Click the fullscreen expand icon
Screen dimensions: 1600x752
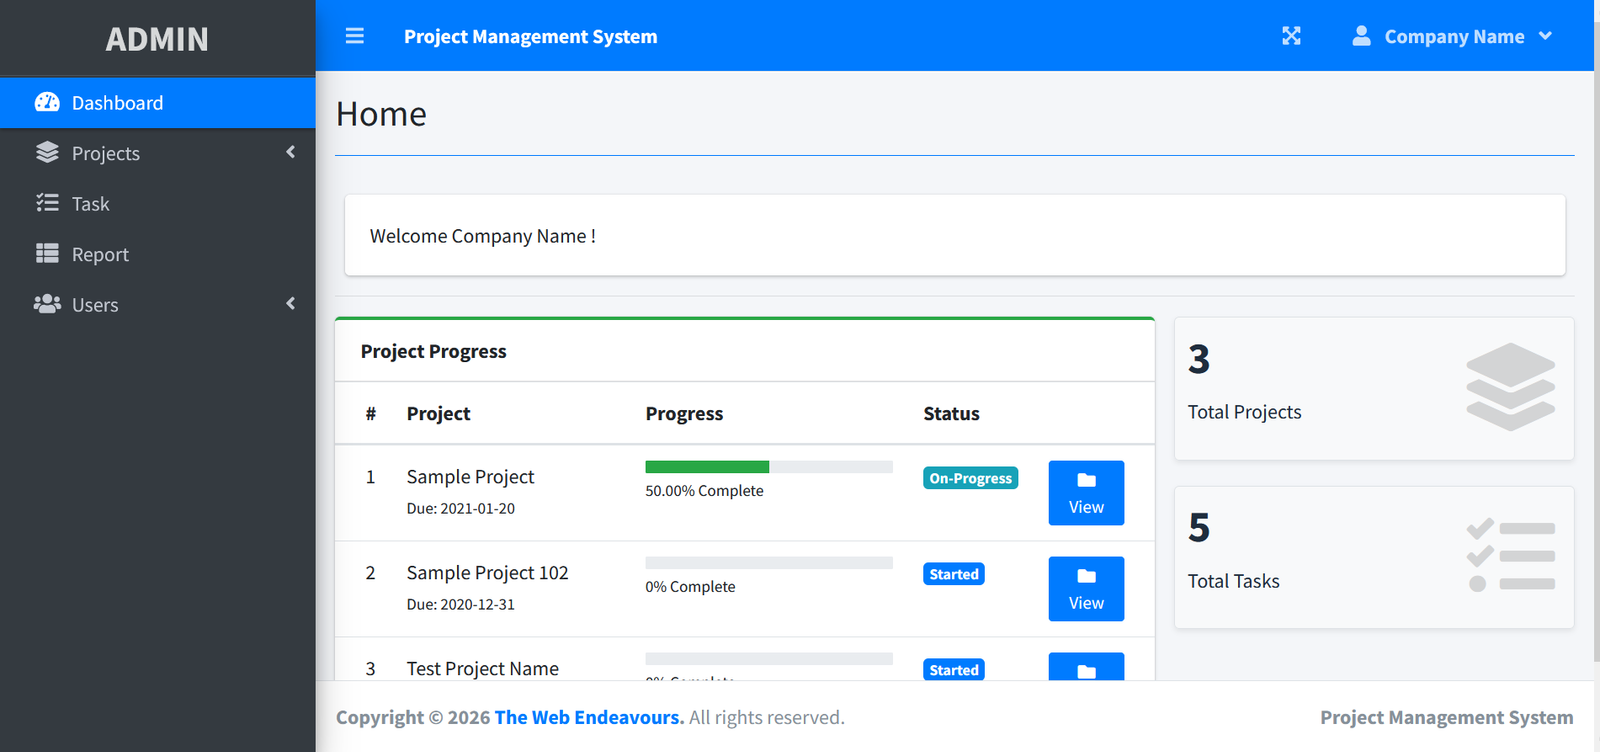(1291, 36)
